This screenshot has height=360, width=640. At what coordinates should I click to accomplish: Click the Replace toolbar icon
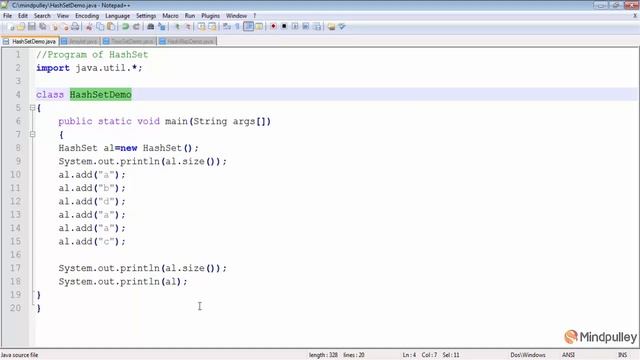click(x=162, y=27)
